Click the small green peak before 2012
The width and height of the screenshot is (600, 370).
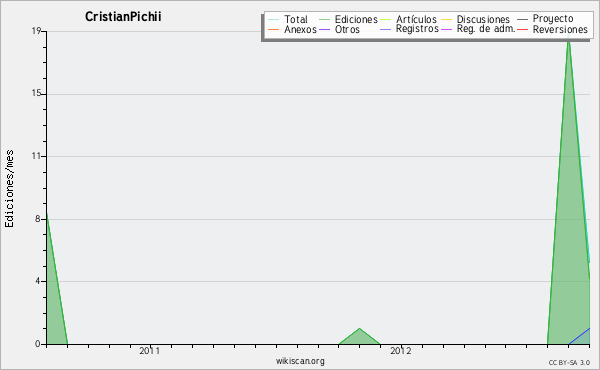pos(359,337)
